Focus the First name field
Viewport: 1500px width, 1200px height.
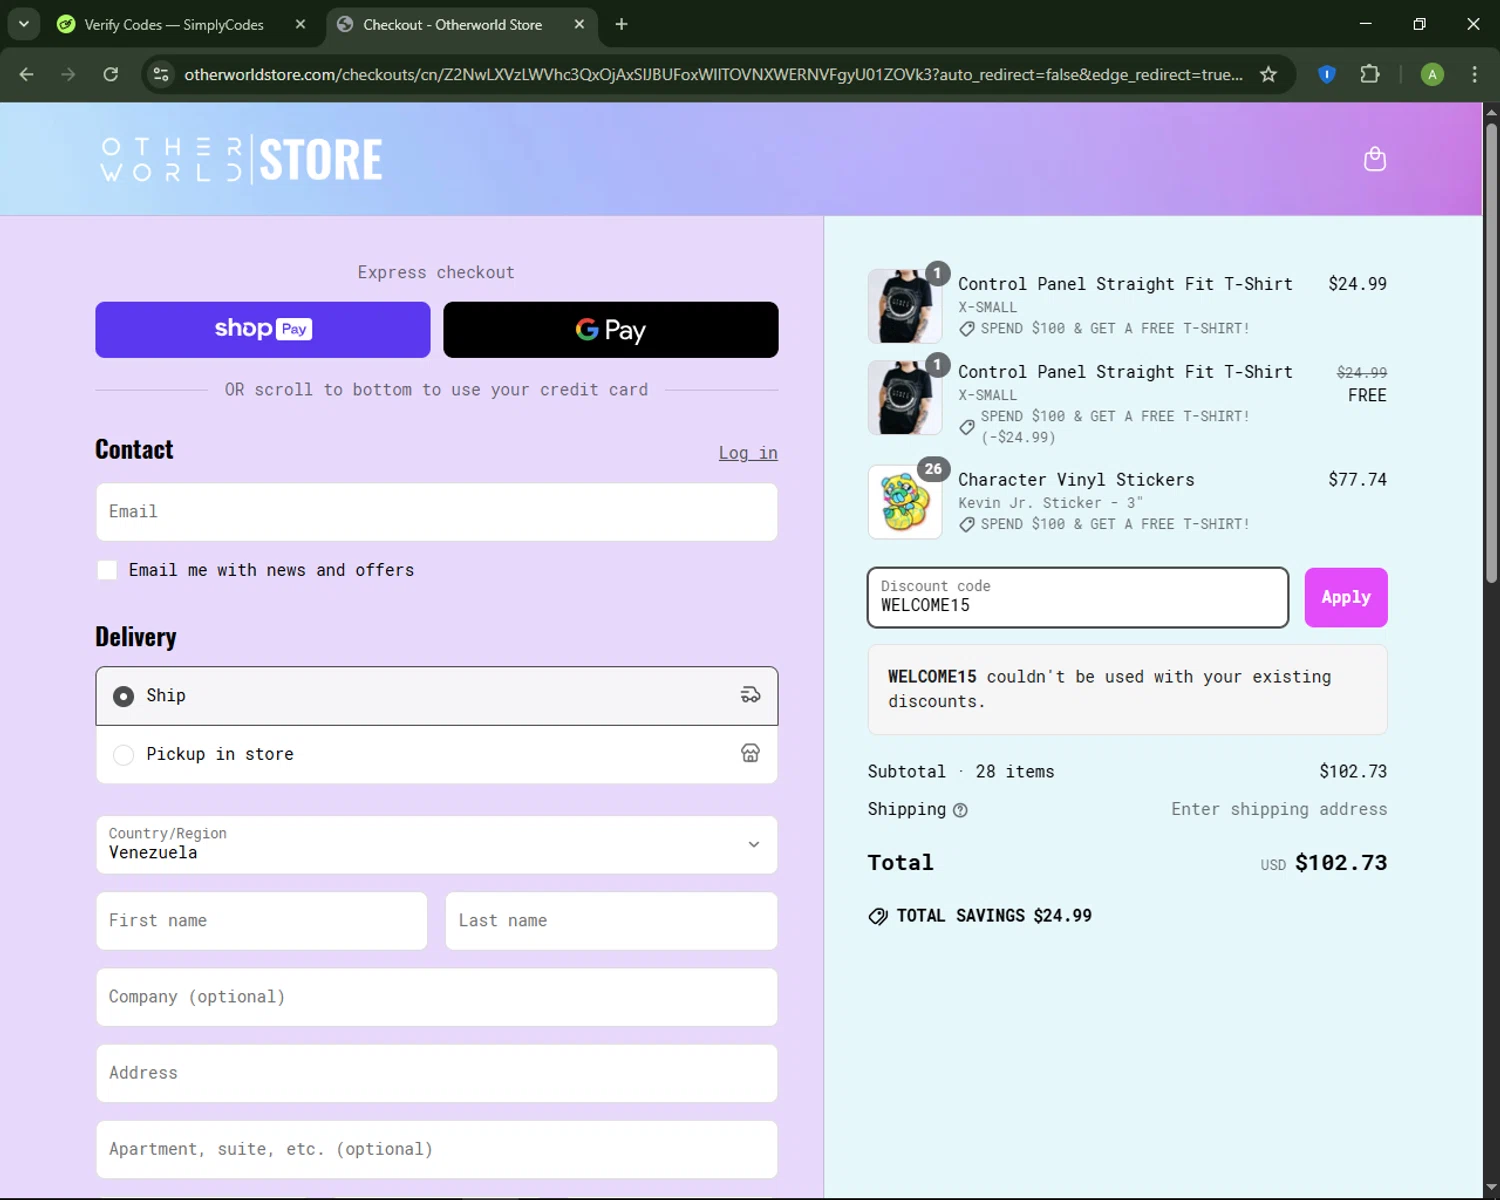(x=262, y=921)
